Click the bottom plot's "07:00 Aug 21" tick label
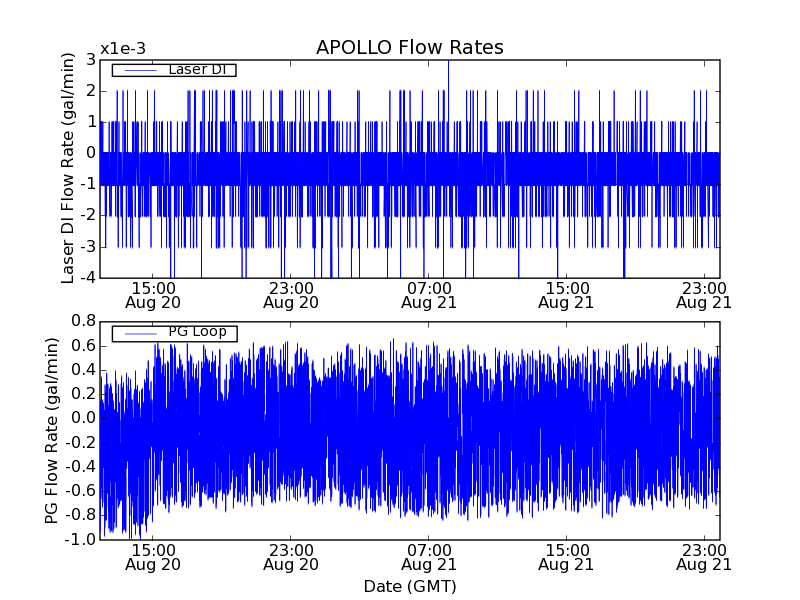This screenshot has width=800, height=600. coord(428,557)
